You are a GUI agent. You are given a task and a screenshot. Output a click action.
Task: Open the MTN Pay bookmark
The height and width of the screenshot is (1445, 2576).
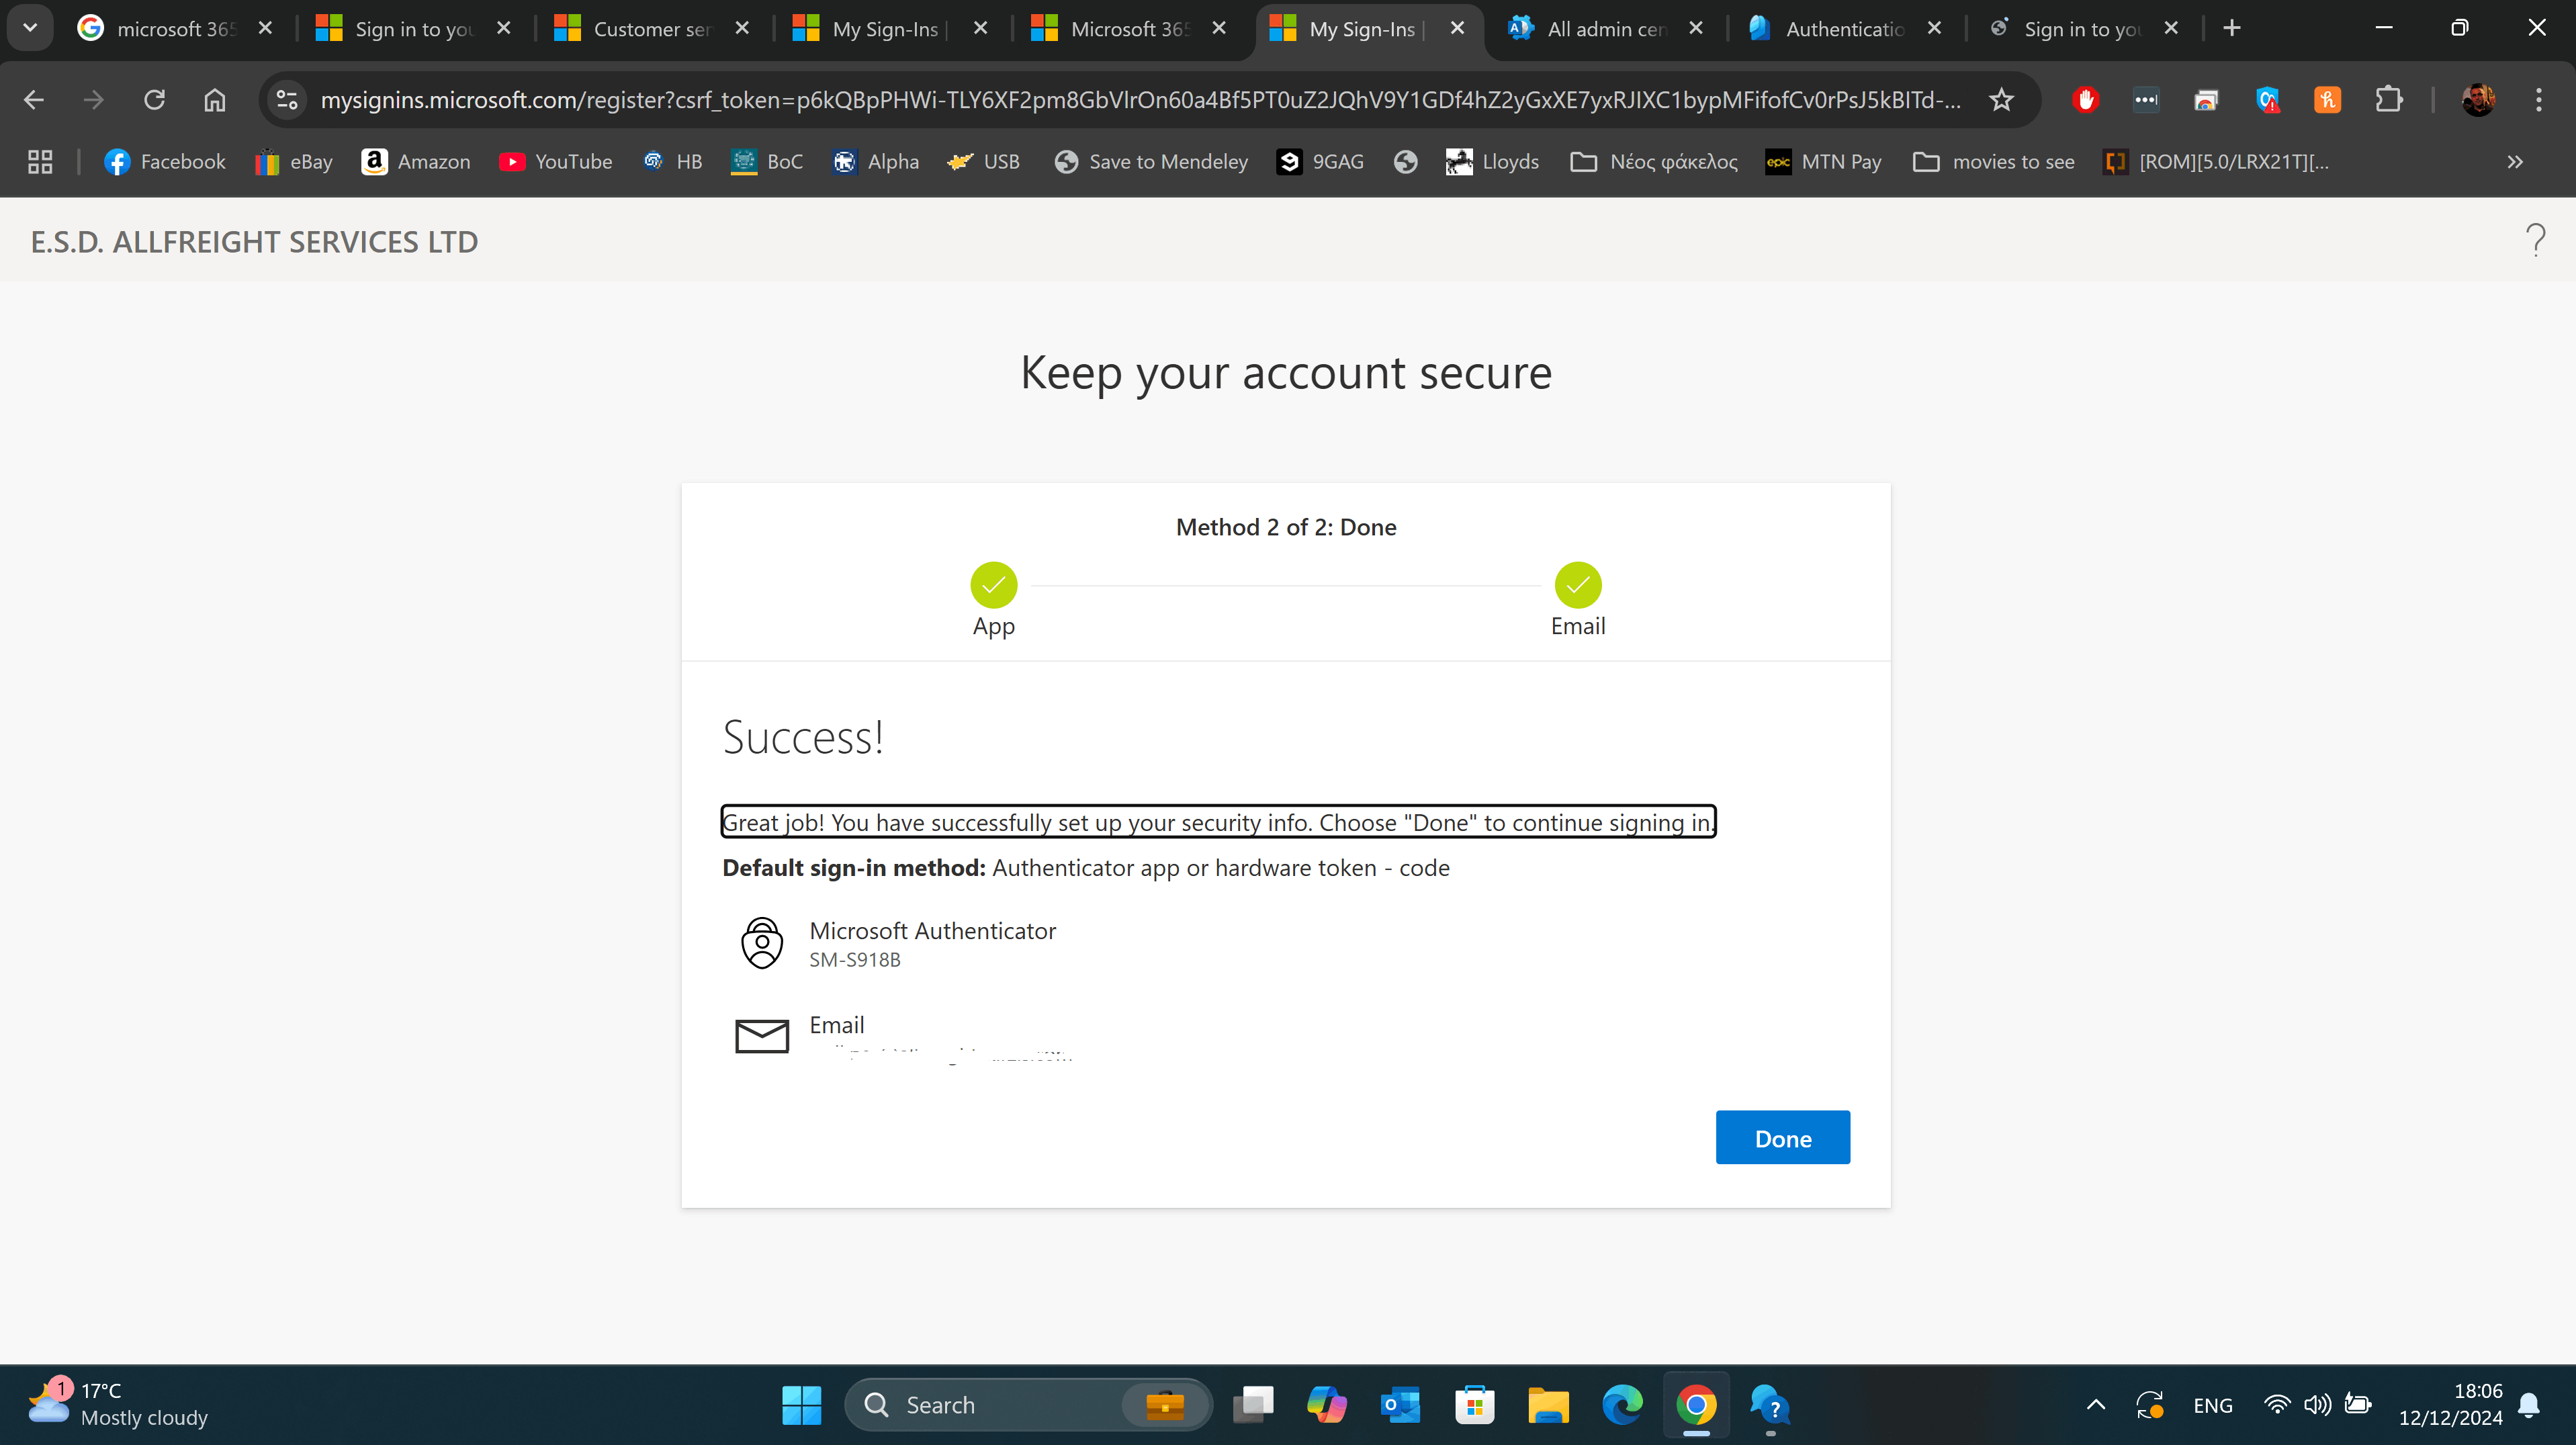coord(1823,162)
